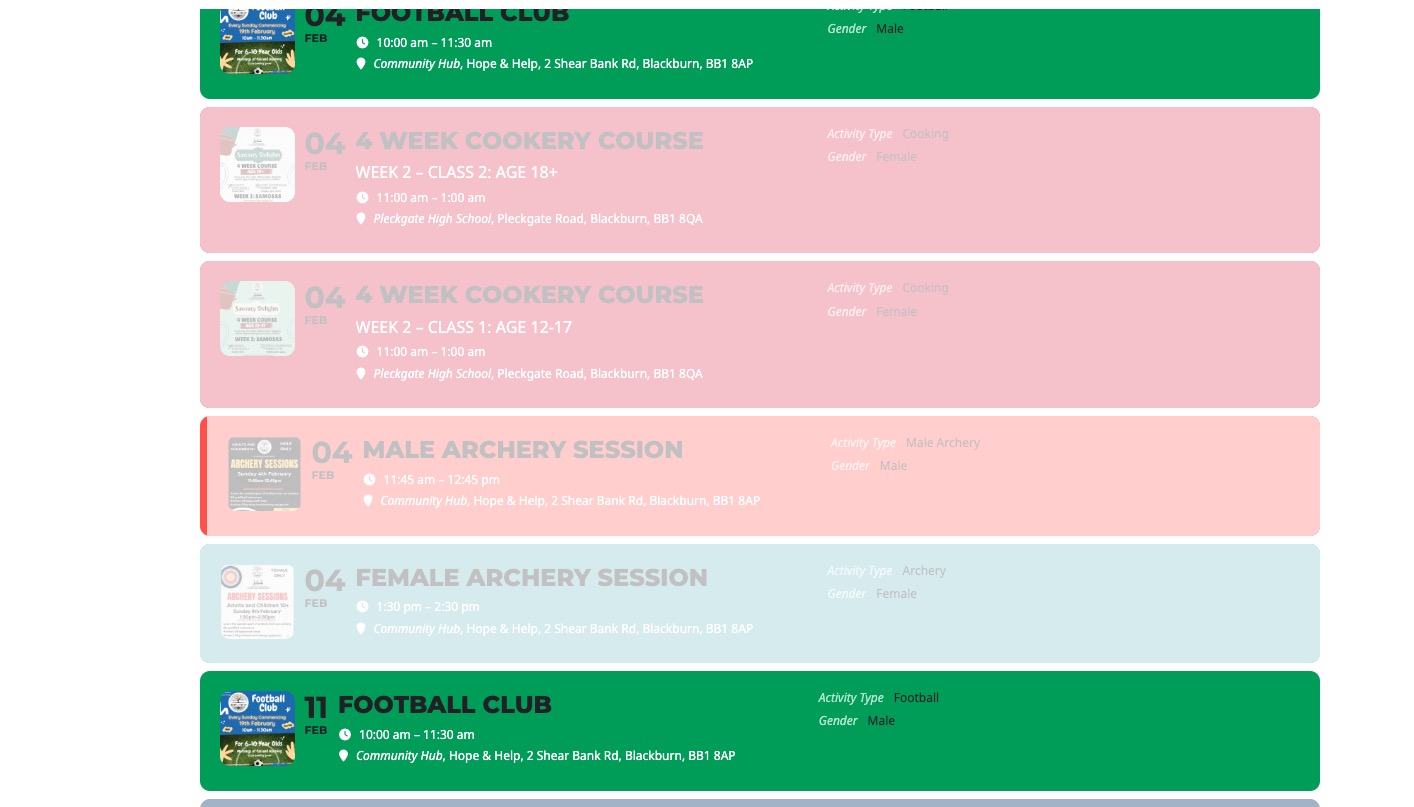Open Female Archery Session flyer thumbnail
Screen dimensions: 1414x807
257,602
